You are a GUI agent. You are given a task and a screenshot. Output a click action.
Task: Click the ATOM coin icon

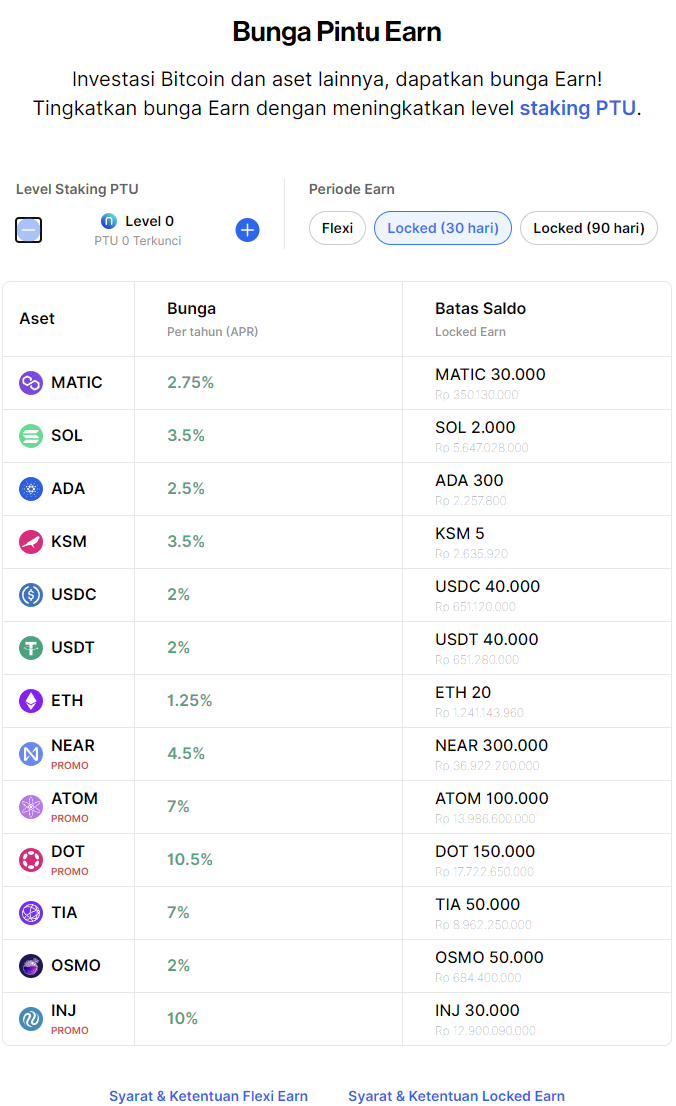pyautogui.click(x=30, y=807)
